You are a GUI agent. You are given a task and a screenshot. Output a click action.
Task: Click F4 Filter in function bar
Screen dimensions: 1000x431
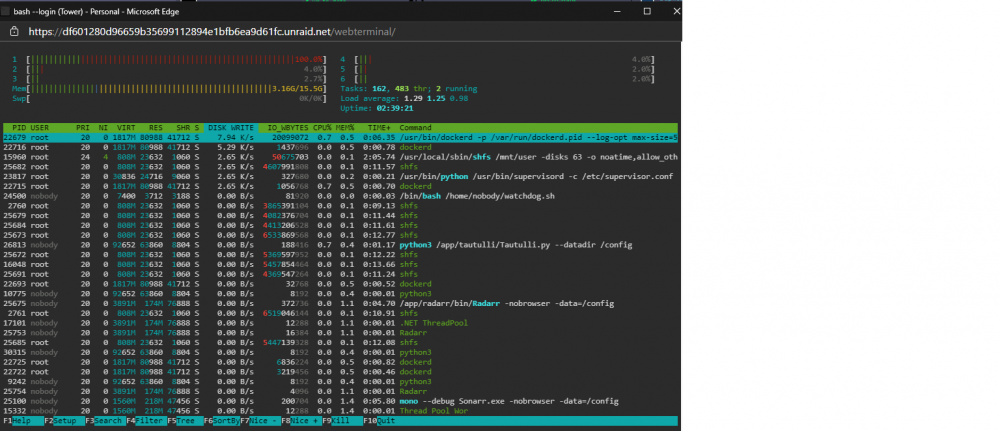145,421
